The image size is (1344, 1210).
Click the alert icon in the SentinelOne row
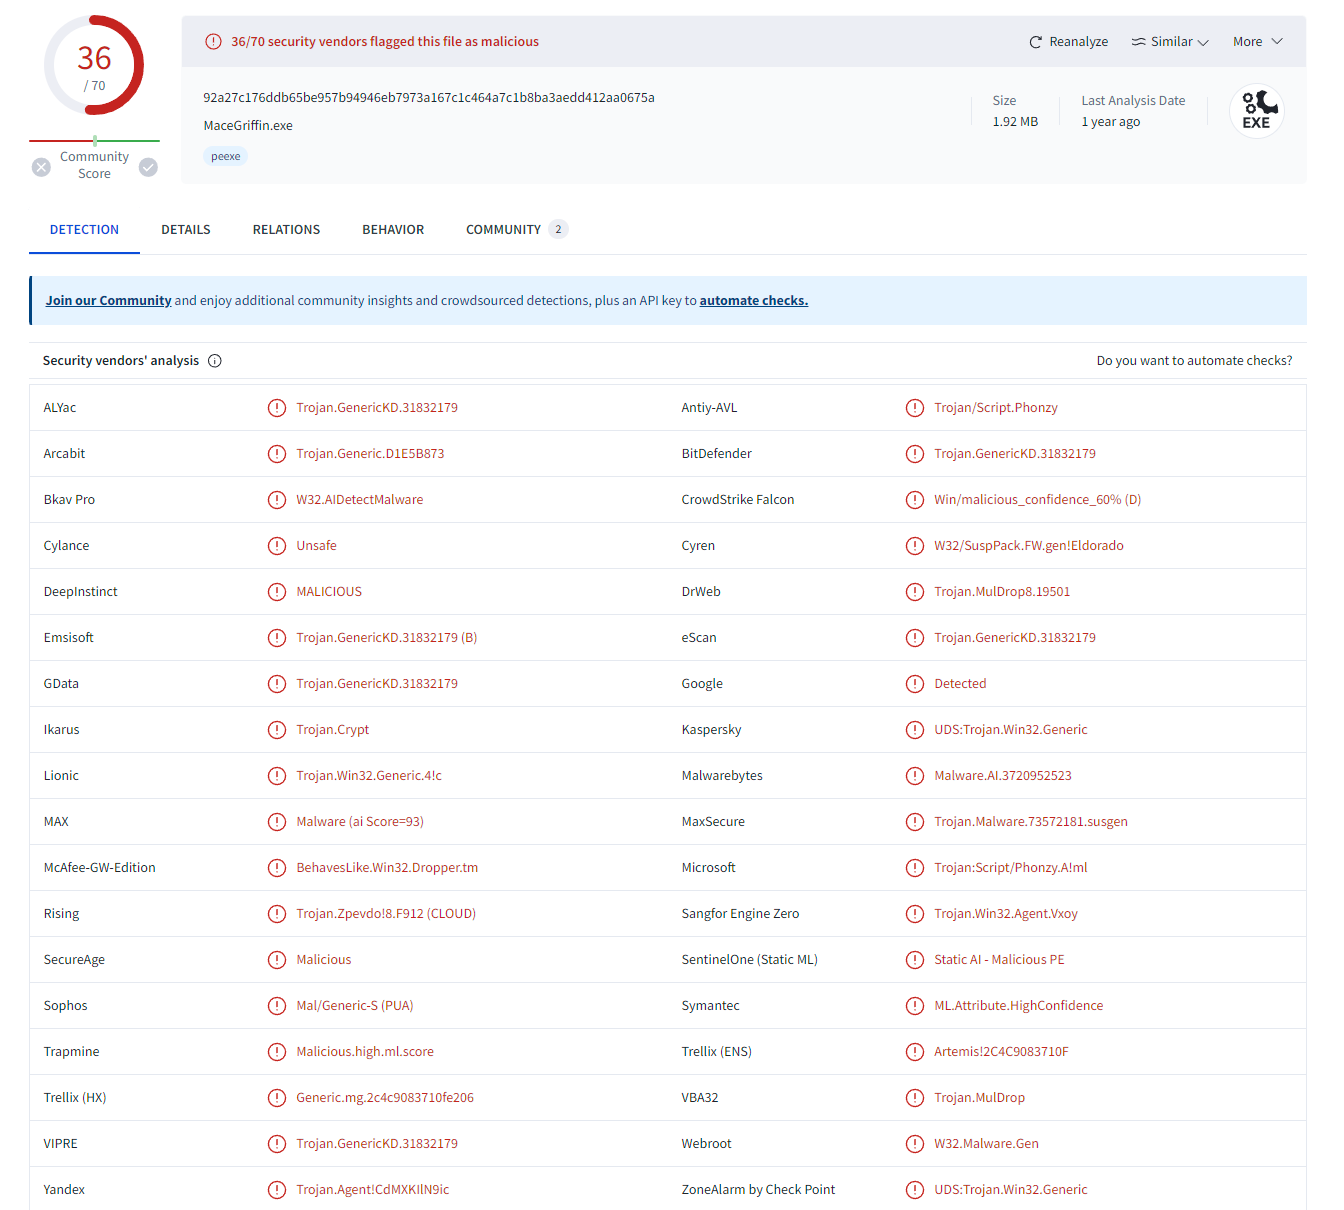(x=915, y=960)
